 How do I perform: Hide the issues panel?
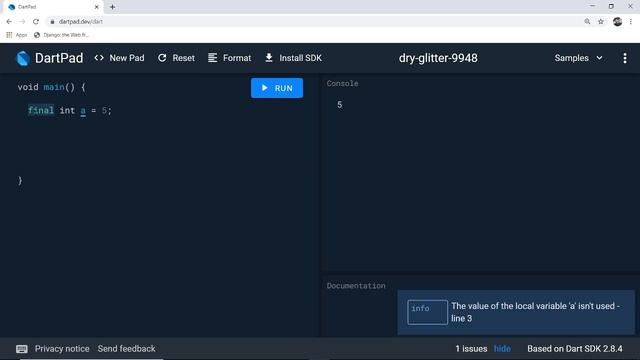click(502, 349)
